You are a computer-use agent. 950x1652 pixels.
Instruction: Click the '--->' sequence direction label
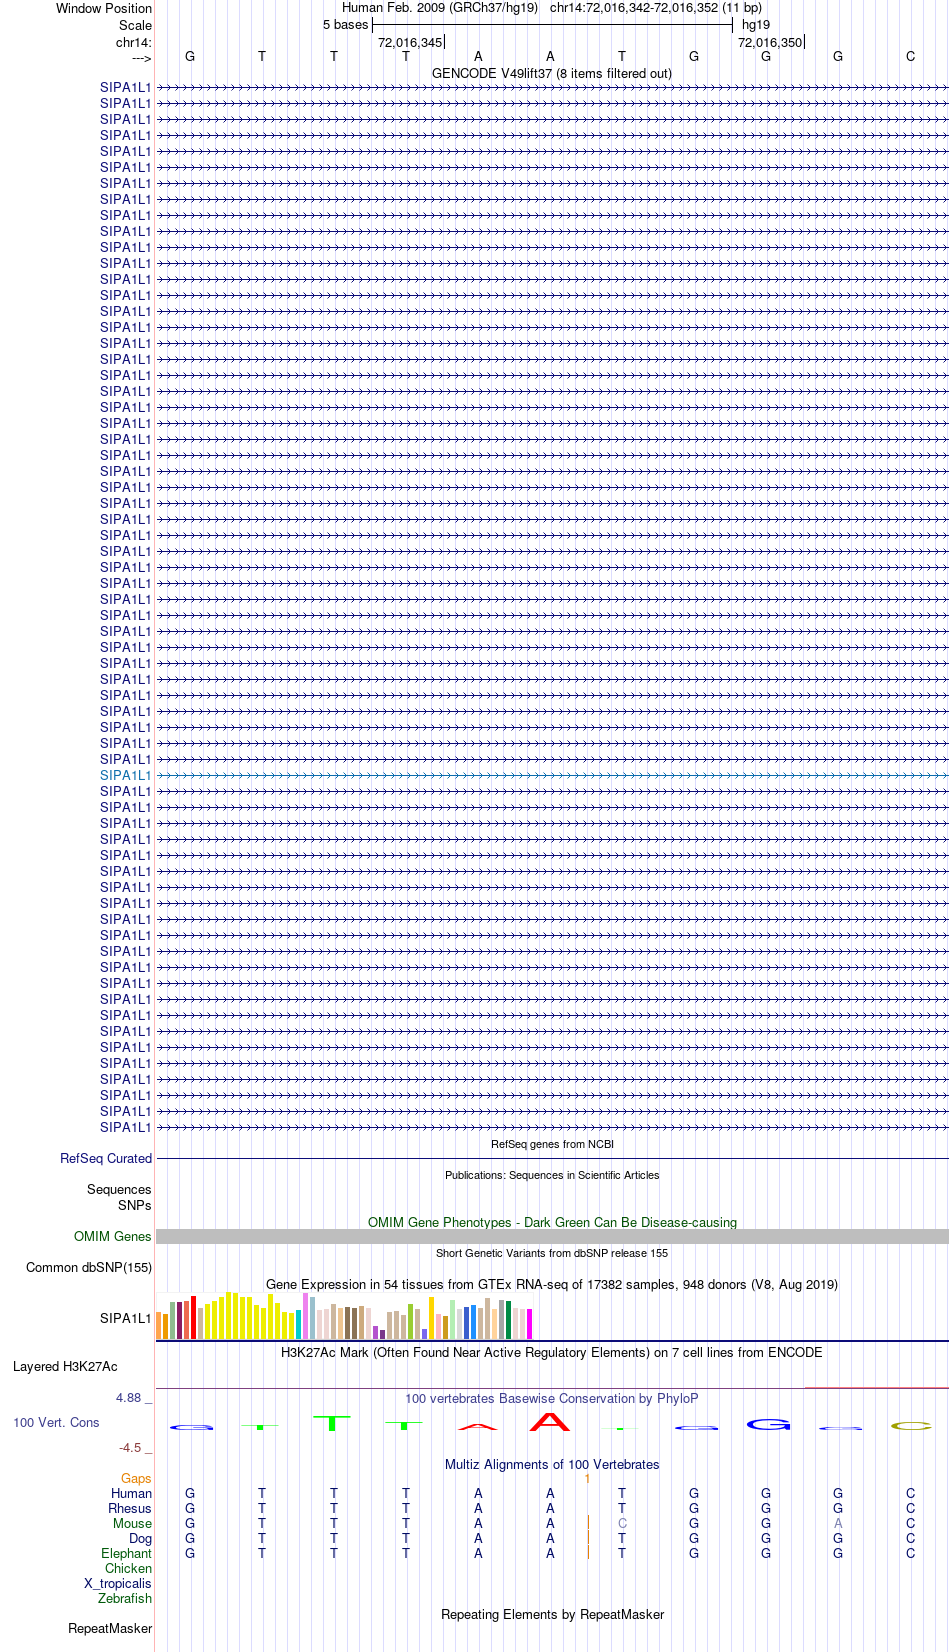pyautogui.click(x=141, y=58)
